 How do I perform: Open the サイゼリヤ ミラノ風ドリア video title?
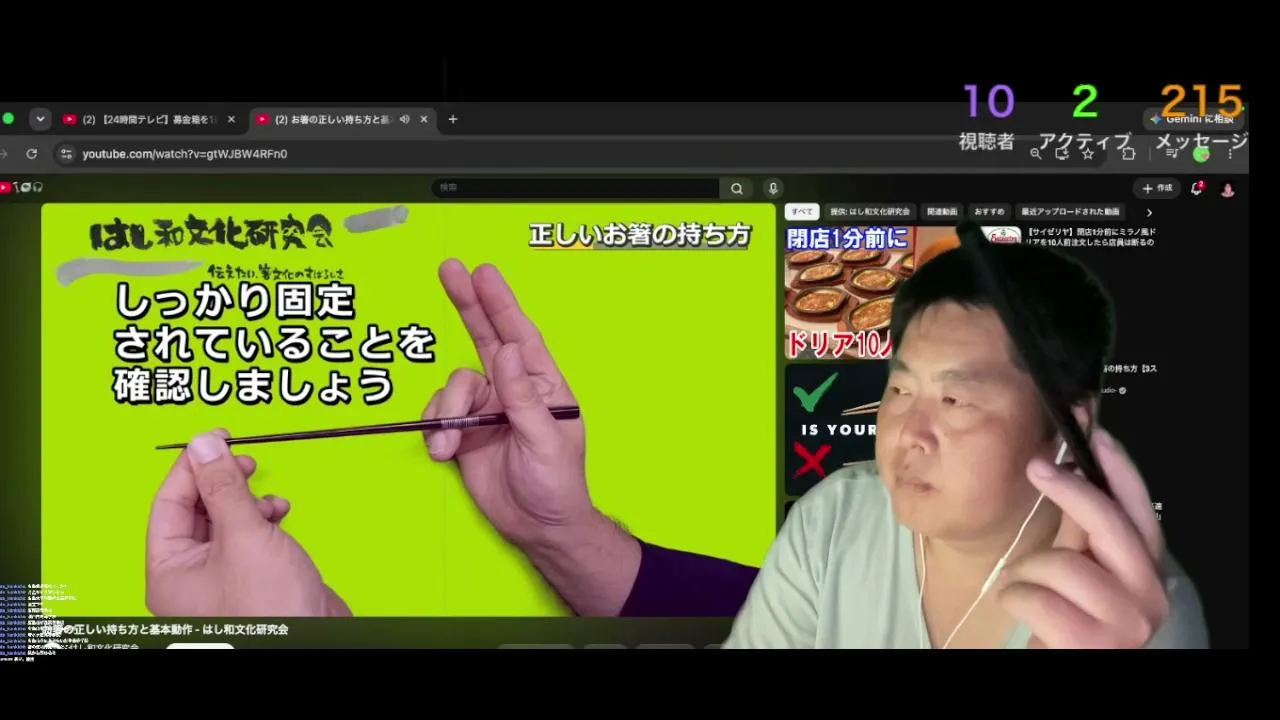pyautogui.click(x=1091, y=237)
